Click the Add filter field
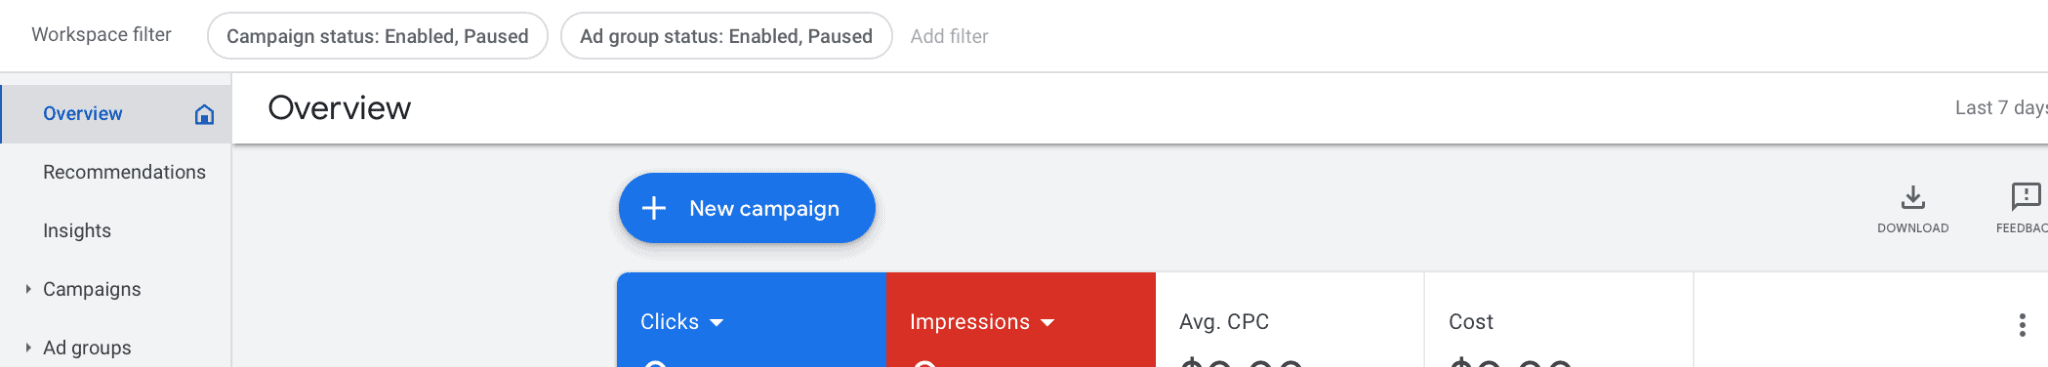The height and width of the screenshot is (367, 2048). 949,36
